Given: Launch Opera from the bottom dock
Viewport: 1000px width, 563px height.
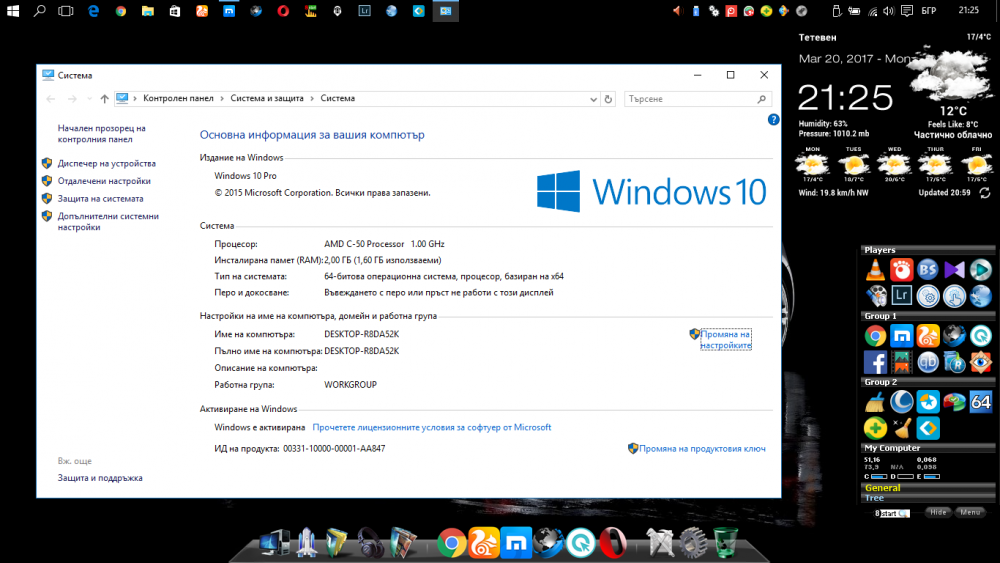Looking at the screenshot, I should click(613, 543).
